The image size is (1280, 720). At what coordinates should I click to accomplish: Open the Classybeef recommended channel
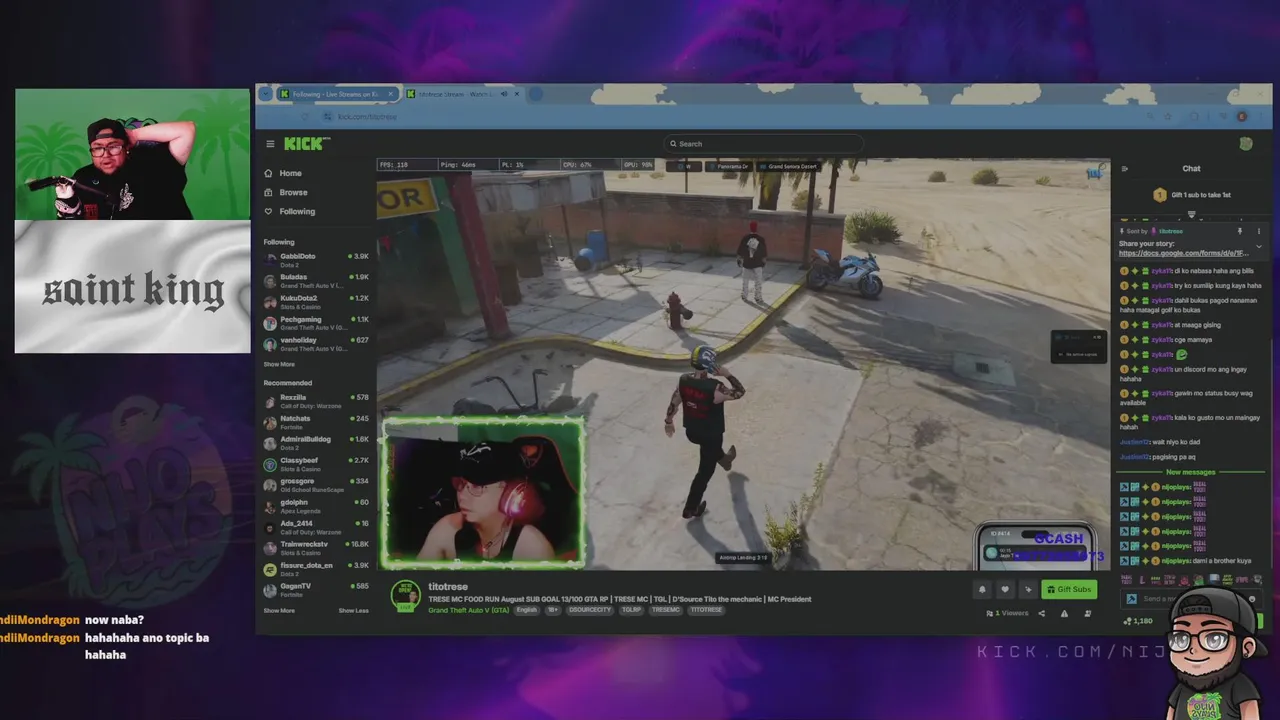coord(316,463)
